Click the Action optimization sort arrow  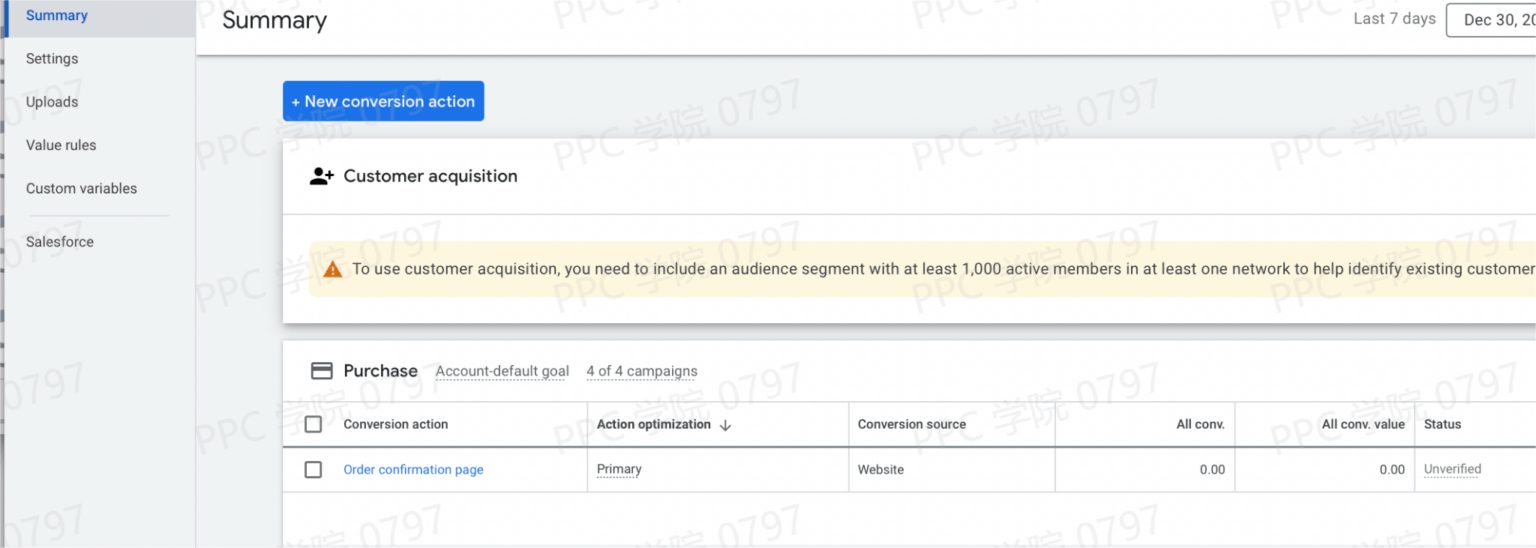(x=726, y=425)
